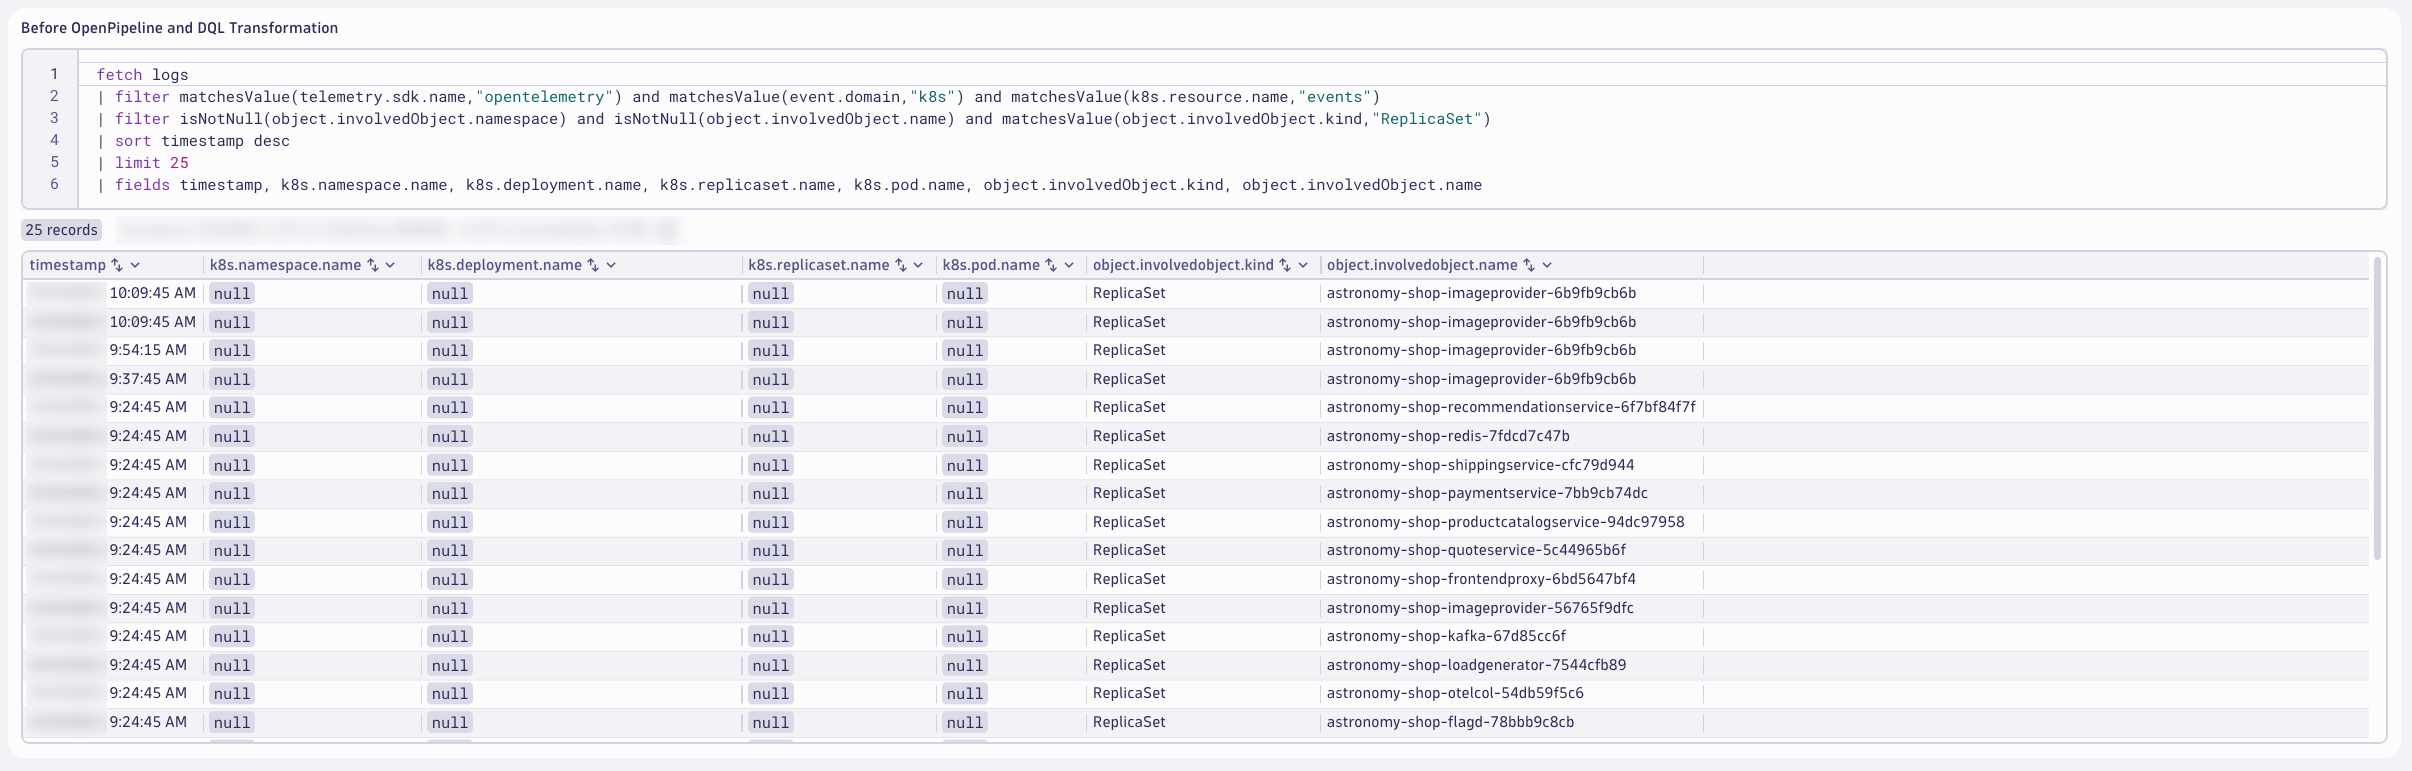This screenshot has width=2412, height=771.
Task: Open k8s.deployment.name column options chevron
Action: tap(611, 265)
